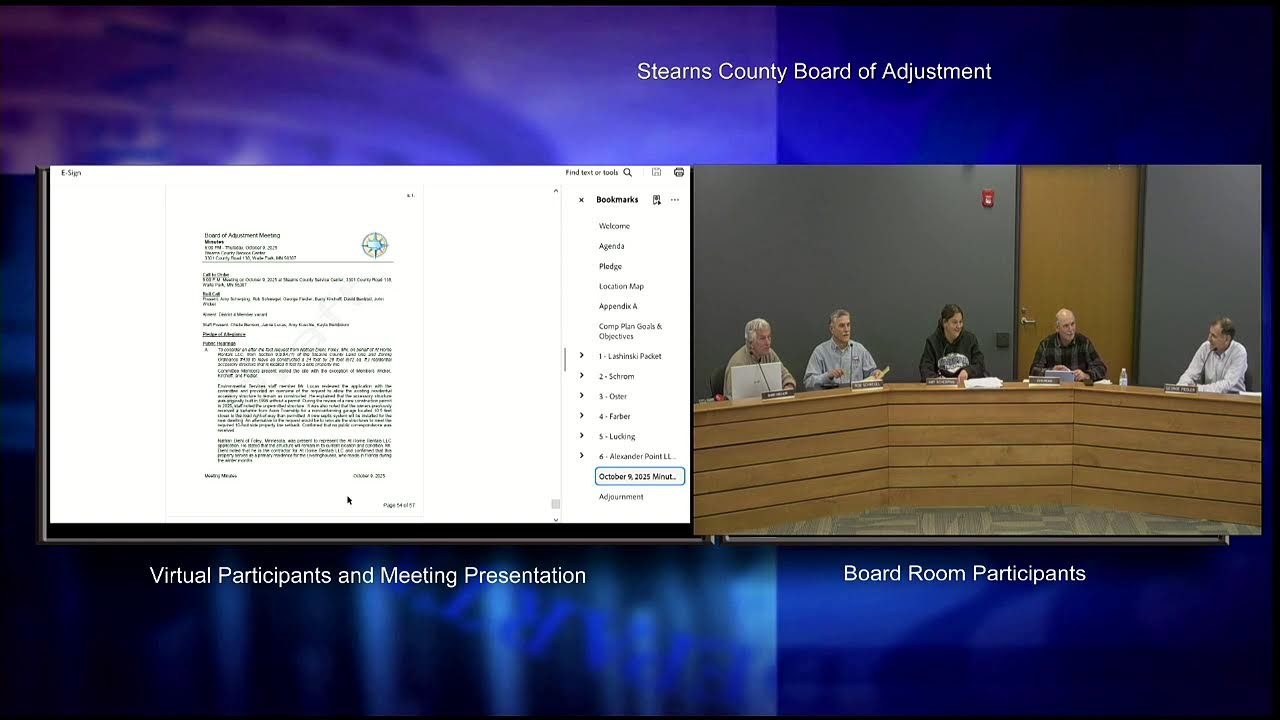Go to the Location Map bookmark

click(621, 286)
